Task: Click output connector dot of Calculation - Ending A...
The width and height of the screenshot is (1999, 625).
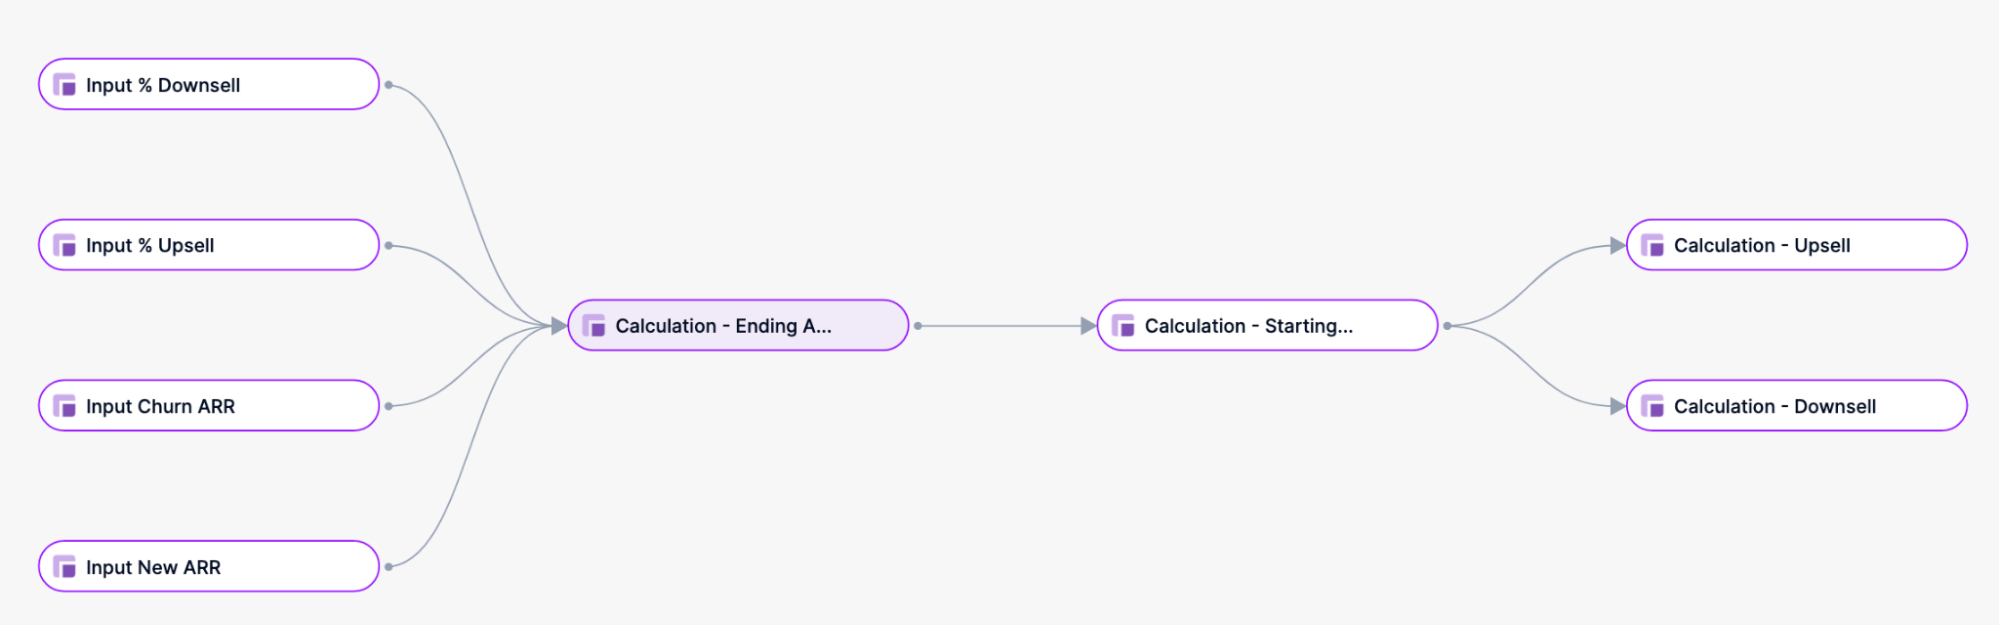Action: [918, 326]
